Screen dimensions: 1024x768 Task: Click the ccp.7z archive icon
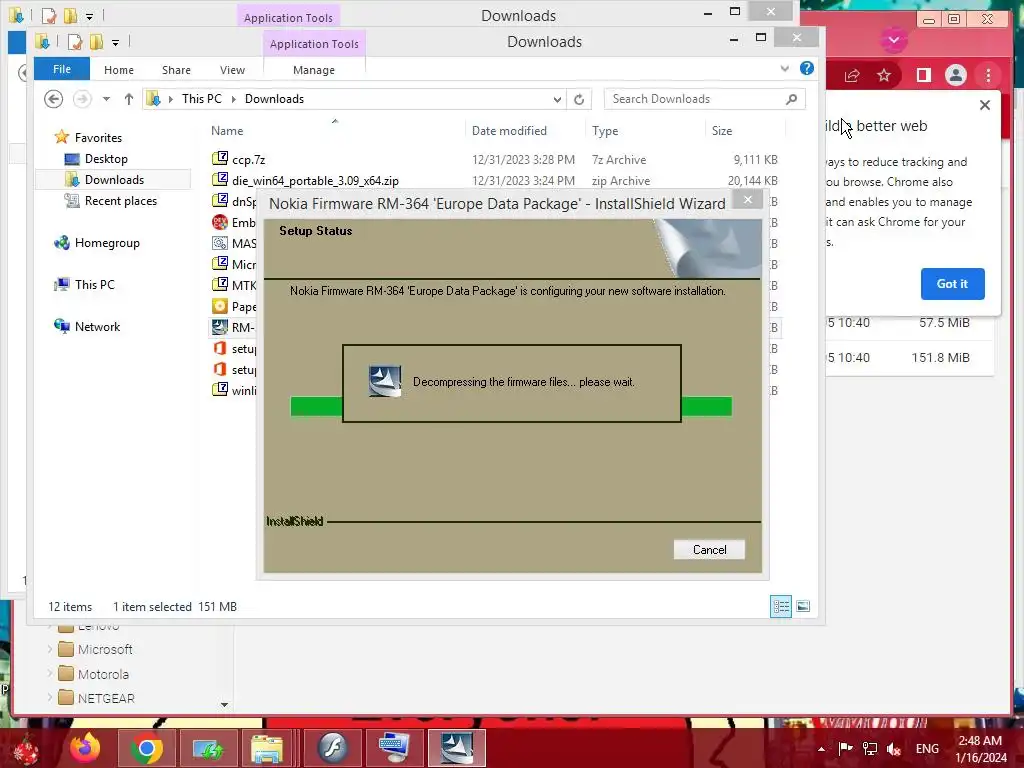coord(220,159)
